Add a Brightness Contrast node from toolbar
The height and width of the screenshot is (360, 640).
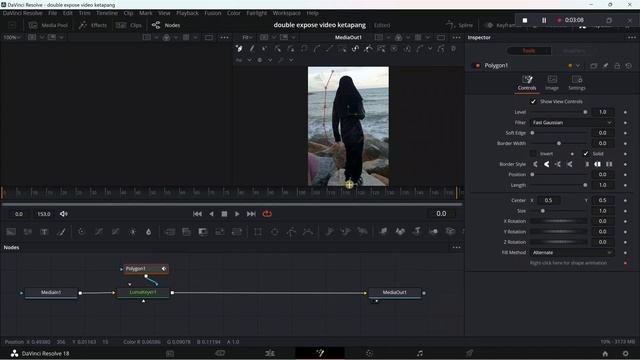click(x=133, y=232)
